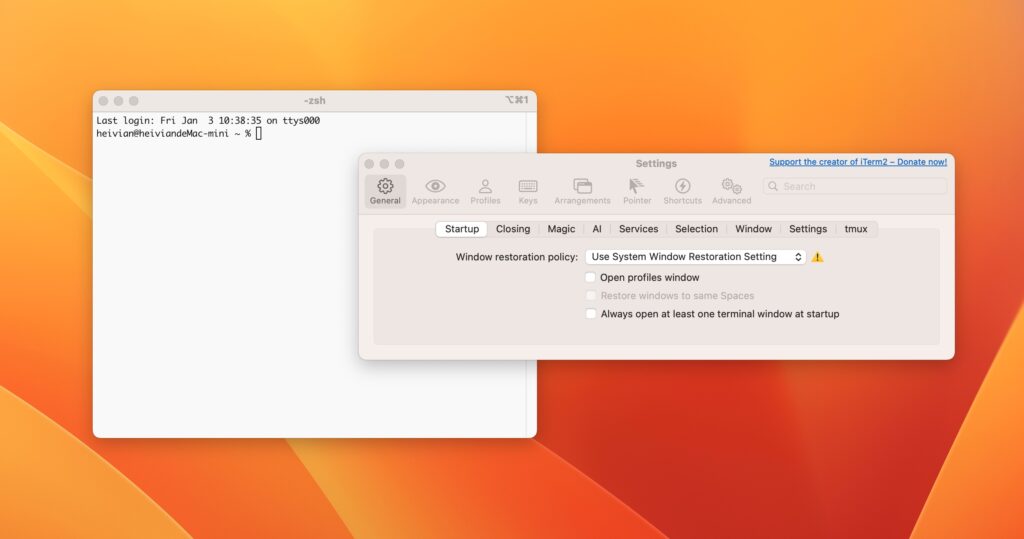Toggle Restore windows to same Spaces

pos(590,295)
